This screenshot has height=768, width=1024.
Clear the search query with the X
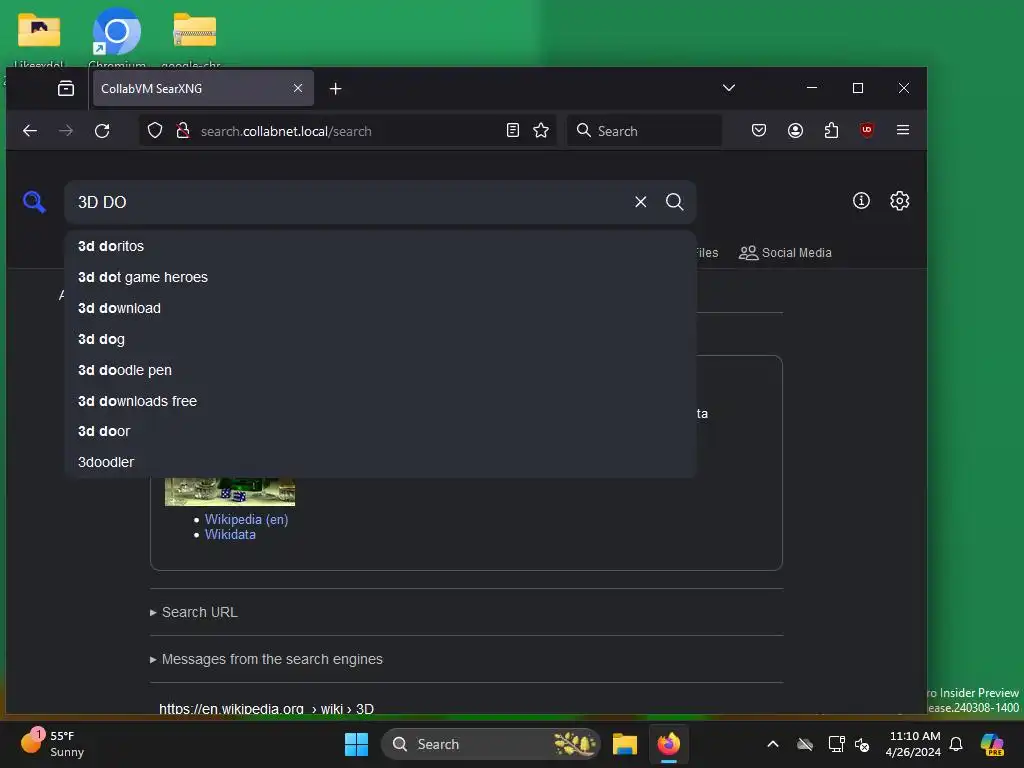[641, 202]
